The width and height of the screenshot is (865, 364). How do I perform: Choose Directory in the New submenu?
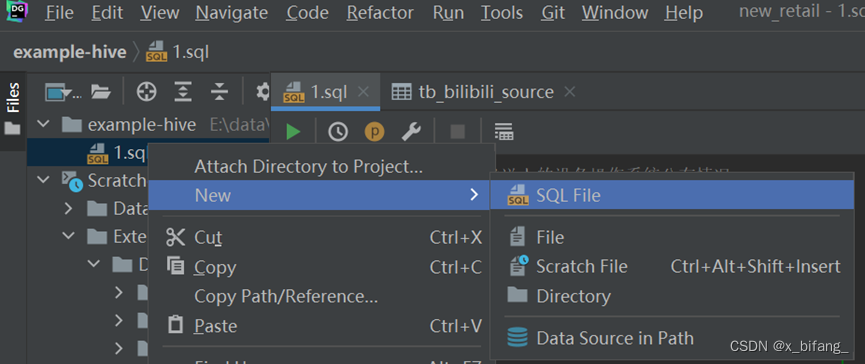pyautogui.click(x=672, y=296)
